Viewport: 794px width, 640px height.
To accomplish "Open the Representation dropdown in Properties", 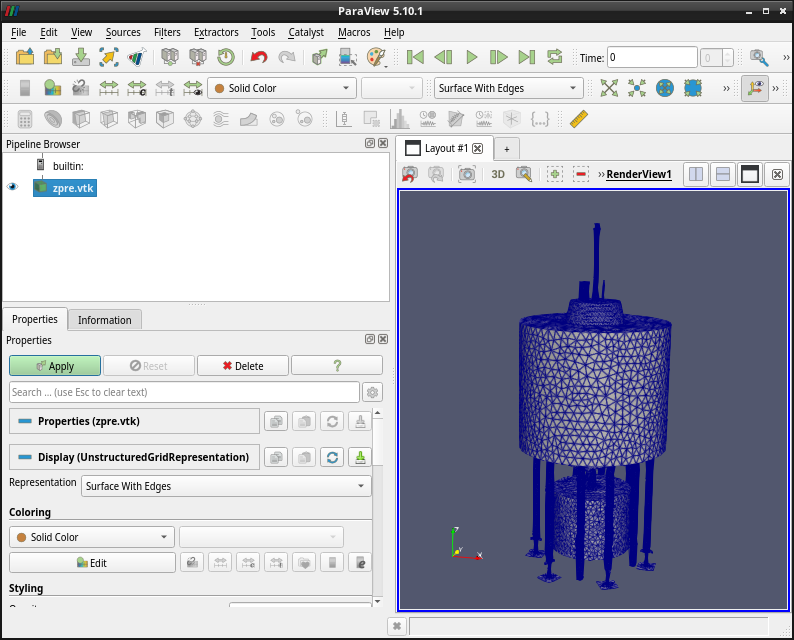I will click(226, 486).
